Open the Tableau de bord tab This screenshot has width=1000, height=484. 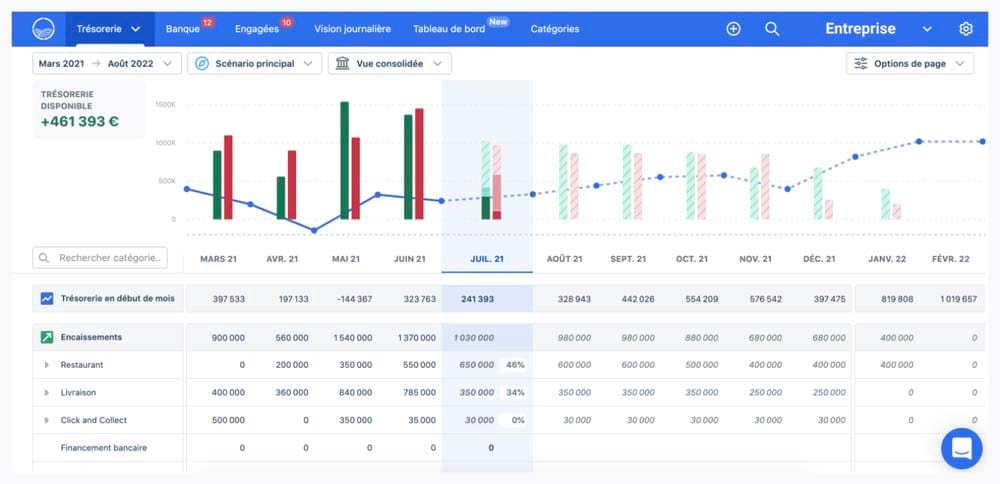pos(449,29)
